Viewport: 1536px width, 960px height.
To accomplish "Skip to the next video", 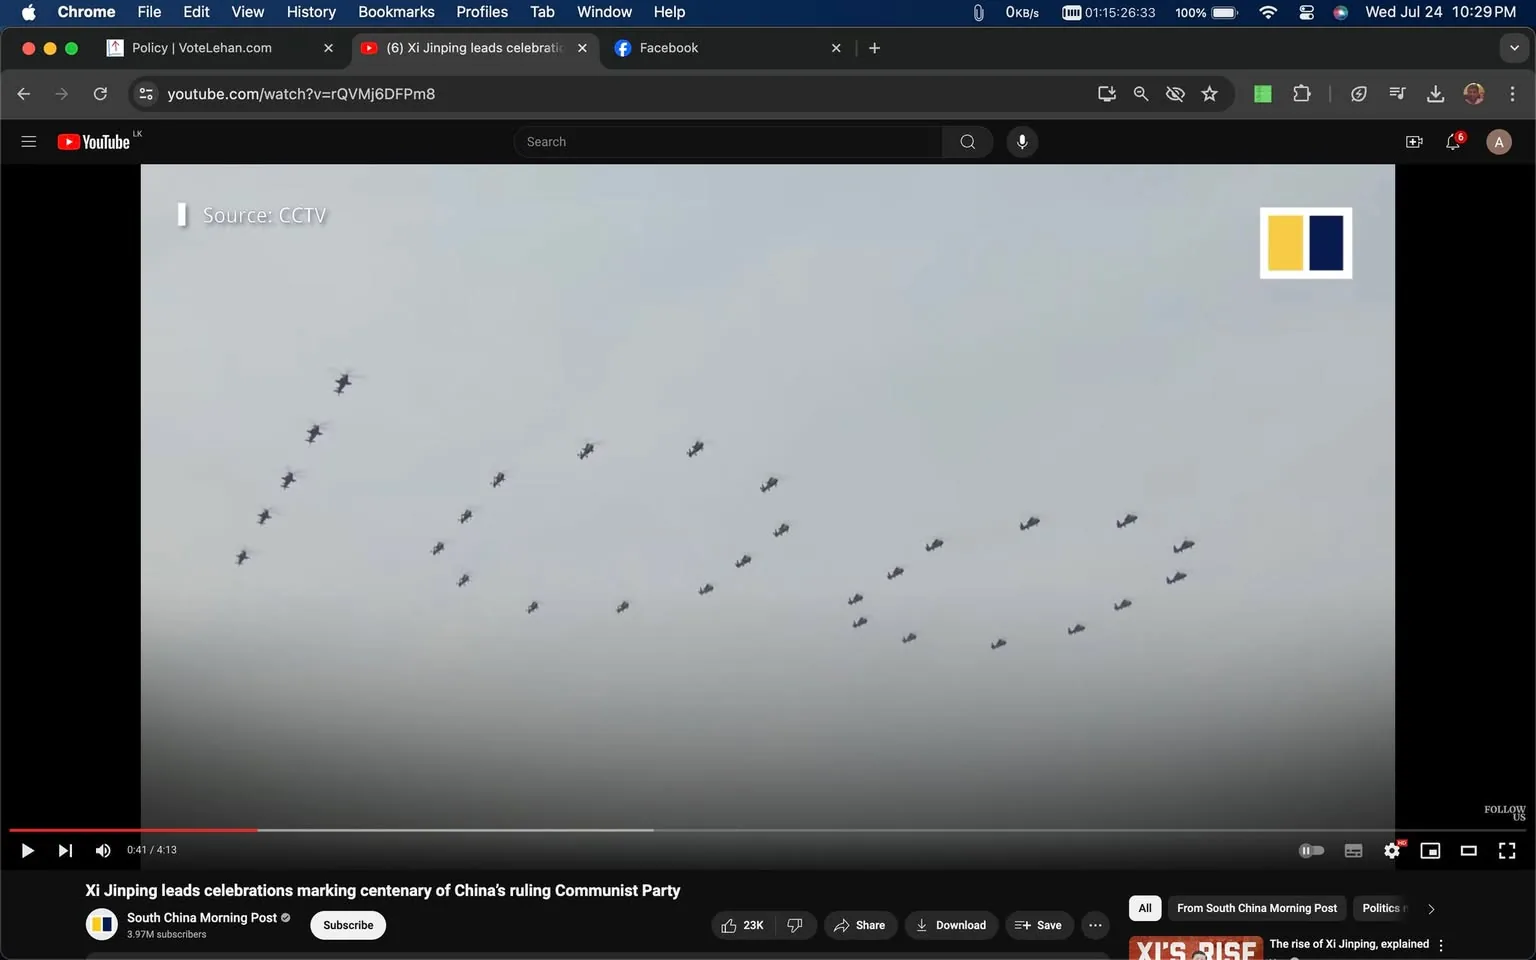I will coord(65,850).
